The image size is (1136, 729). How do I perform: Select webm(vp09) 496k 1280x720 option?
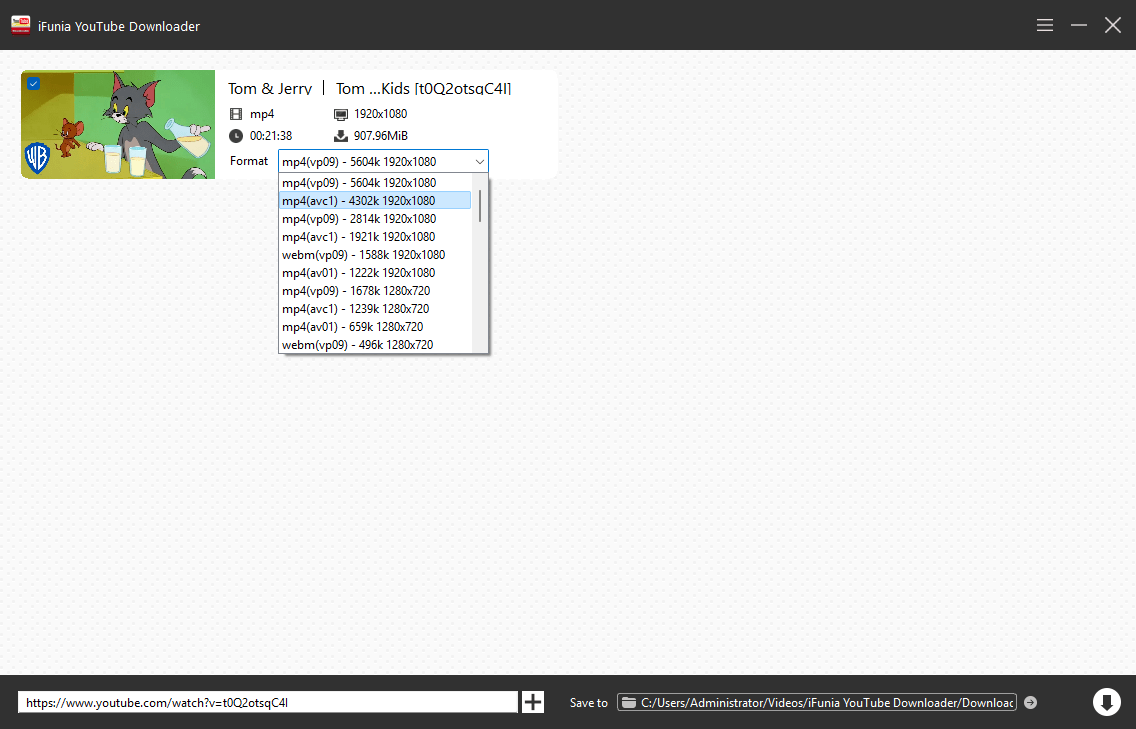pyautogui.click(x=357, y=345)
